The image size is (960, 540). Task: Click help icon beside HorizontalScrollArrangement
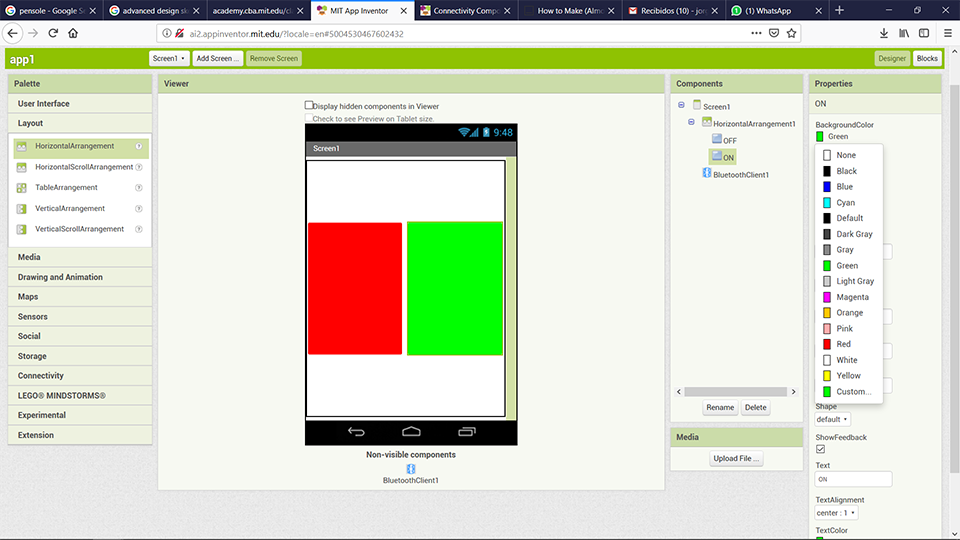[139, 167]
